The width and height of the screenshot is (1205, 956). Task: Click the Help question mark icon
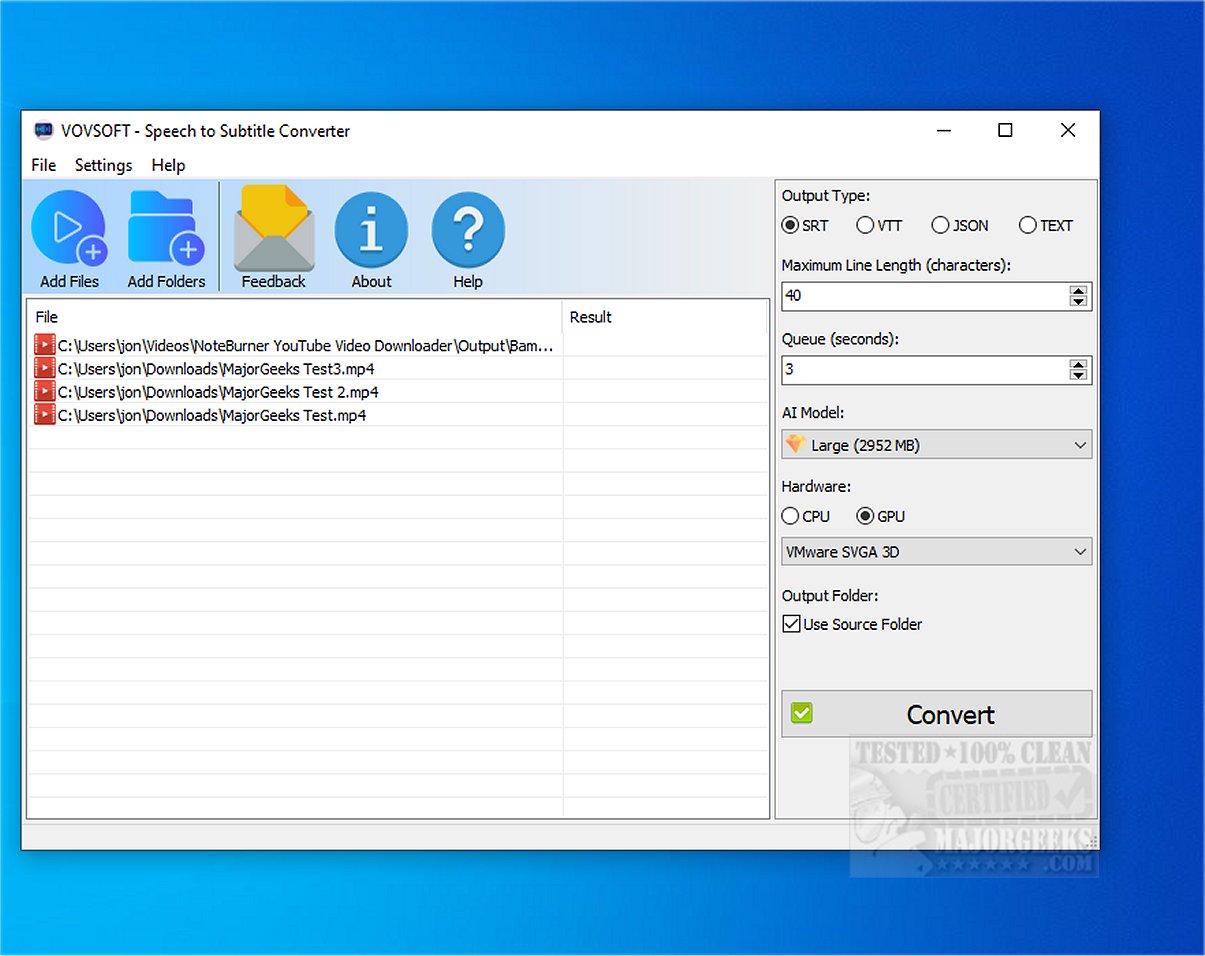coord(468,238)
